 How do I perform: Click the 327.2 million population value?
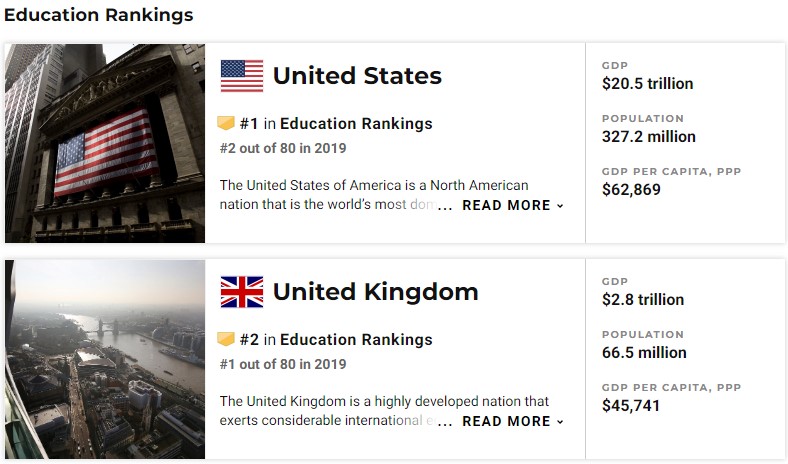(649, 137)
